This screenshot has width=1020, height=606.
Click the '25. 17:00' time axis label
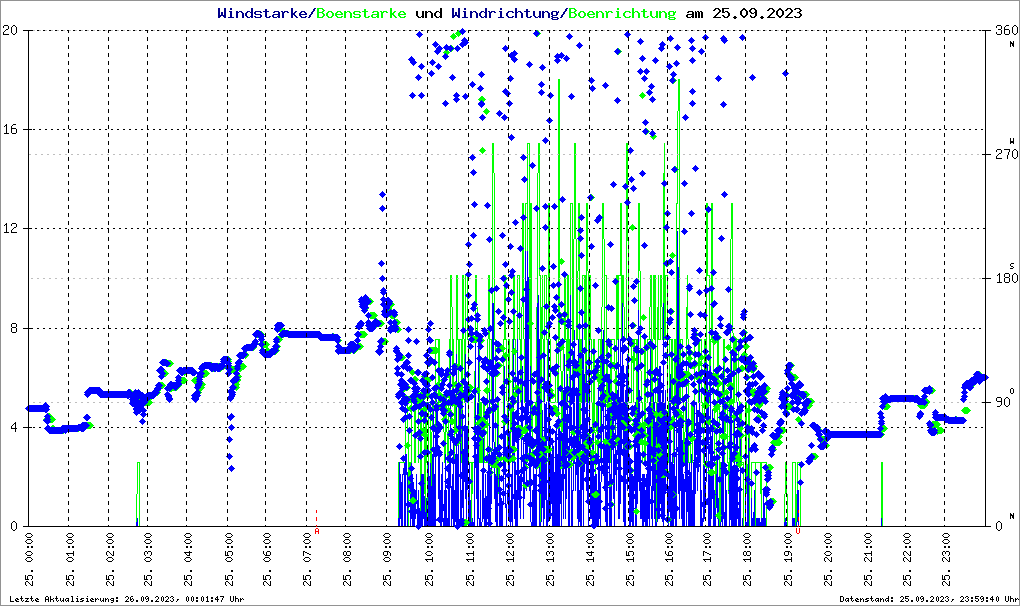coord(707,560)
